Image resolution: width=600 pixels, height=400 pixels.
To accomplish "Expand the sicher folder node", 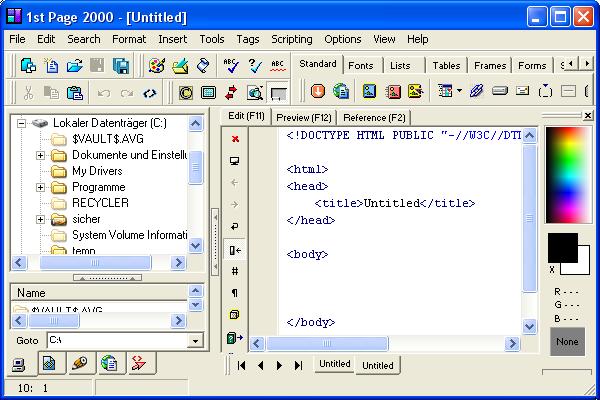I will [x=40, y=219].
